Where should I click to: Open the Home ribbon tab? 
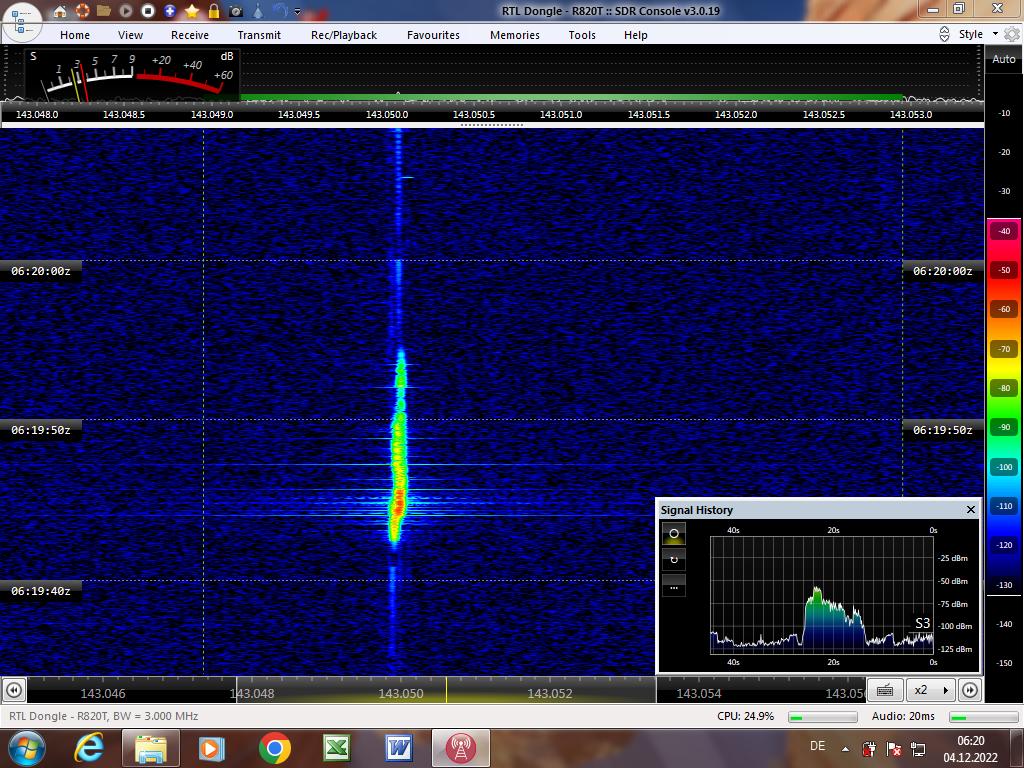tap(75, 35)
